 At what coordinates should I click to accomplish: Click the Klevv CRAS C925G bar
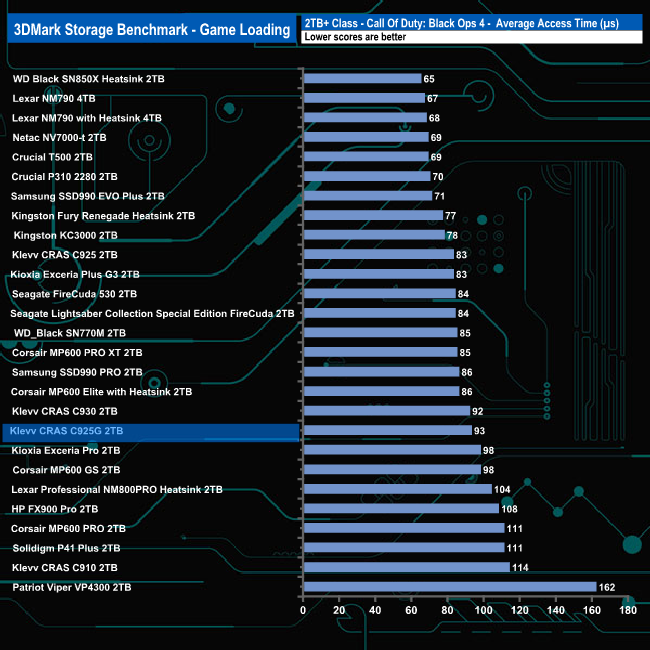[388, 430]
